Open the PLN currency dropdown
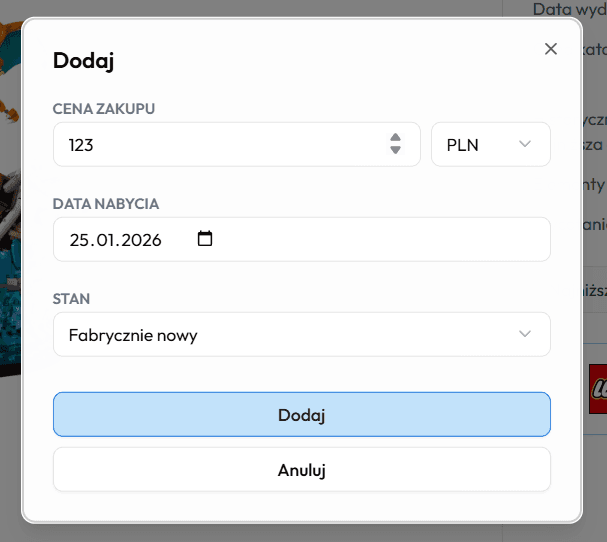Image resolution: width=607 pixels, height=542 pixels. pyautogui.click(x=490, y=144)
